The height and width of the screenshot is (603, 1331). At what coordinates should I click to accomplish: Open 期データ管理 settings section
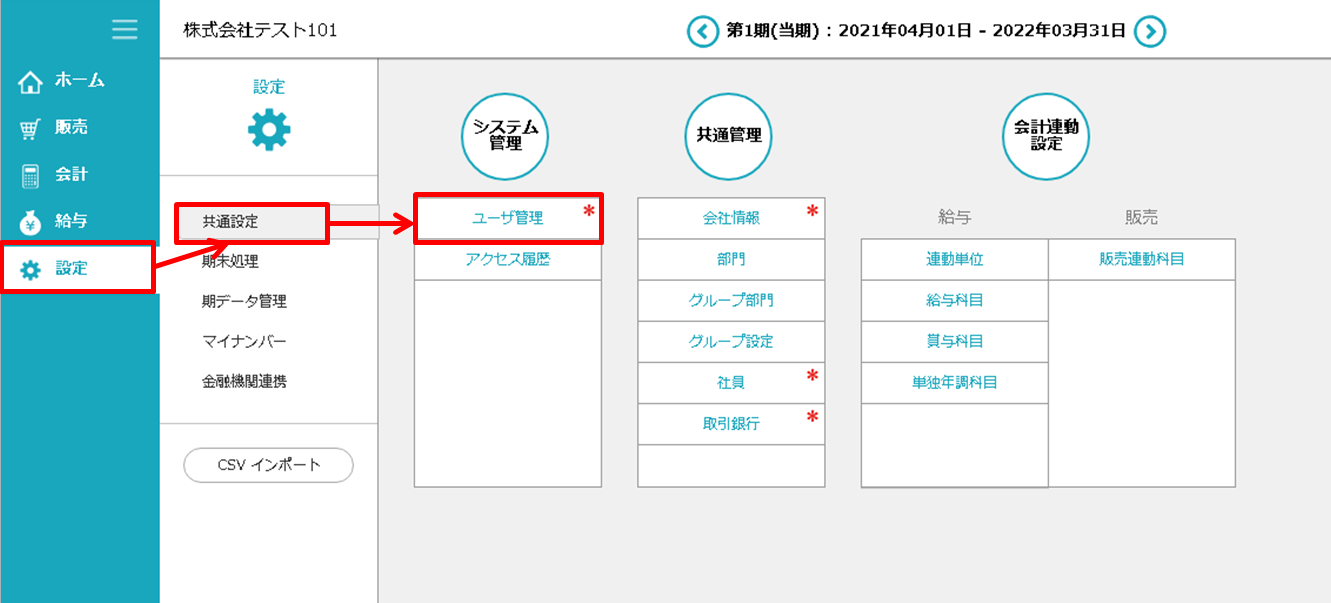click(244, 301)
